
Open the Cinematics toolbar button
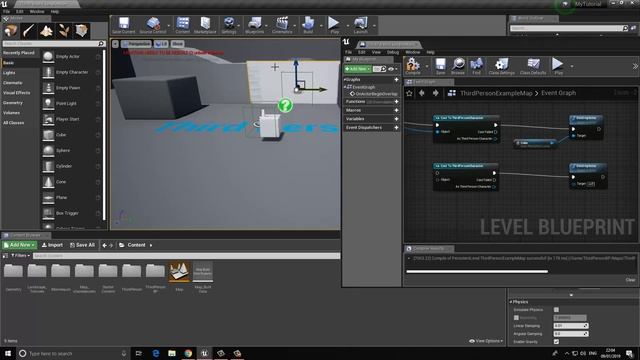pyautogui.click(x=282, y=25)
